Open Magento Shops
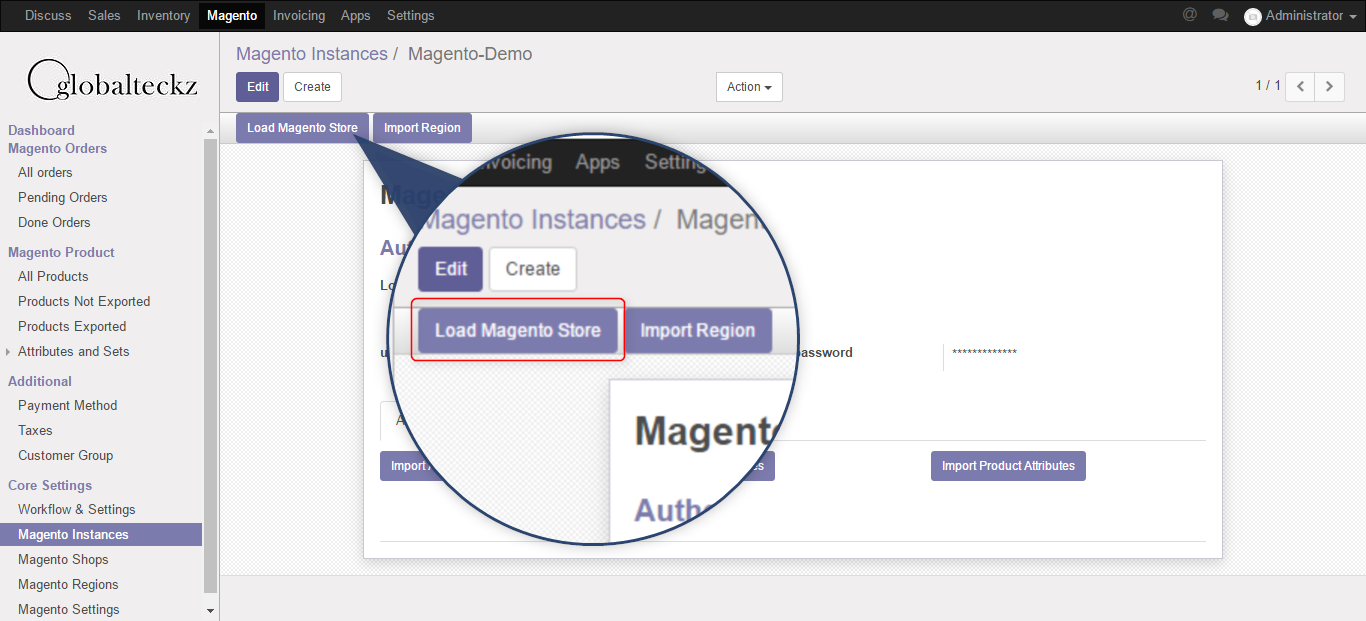This screenshot has height=621, width=1366. [x=63, y=559]
